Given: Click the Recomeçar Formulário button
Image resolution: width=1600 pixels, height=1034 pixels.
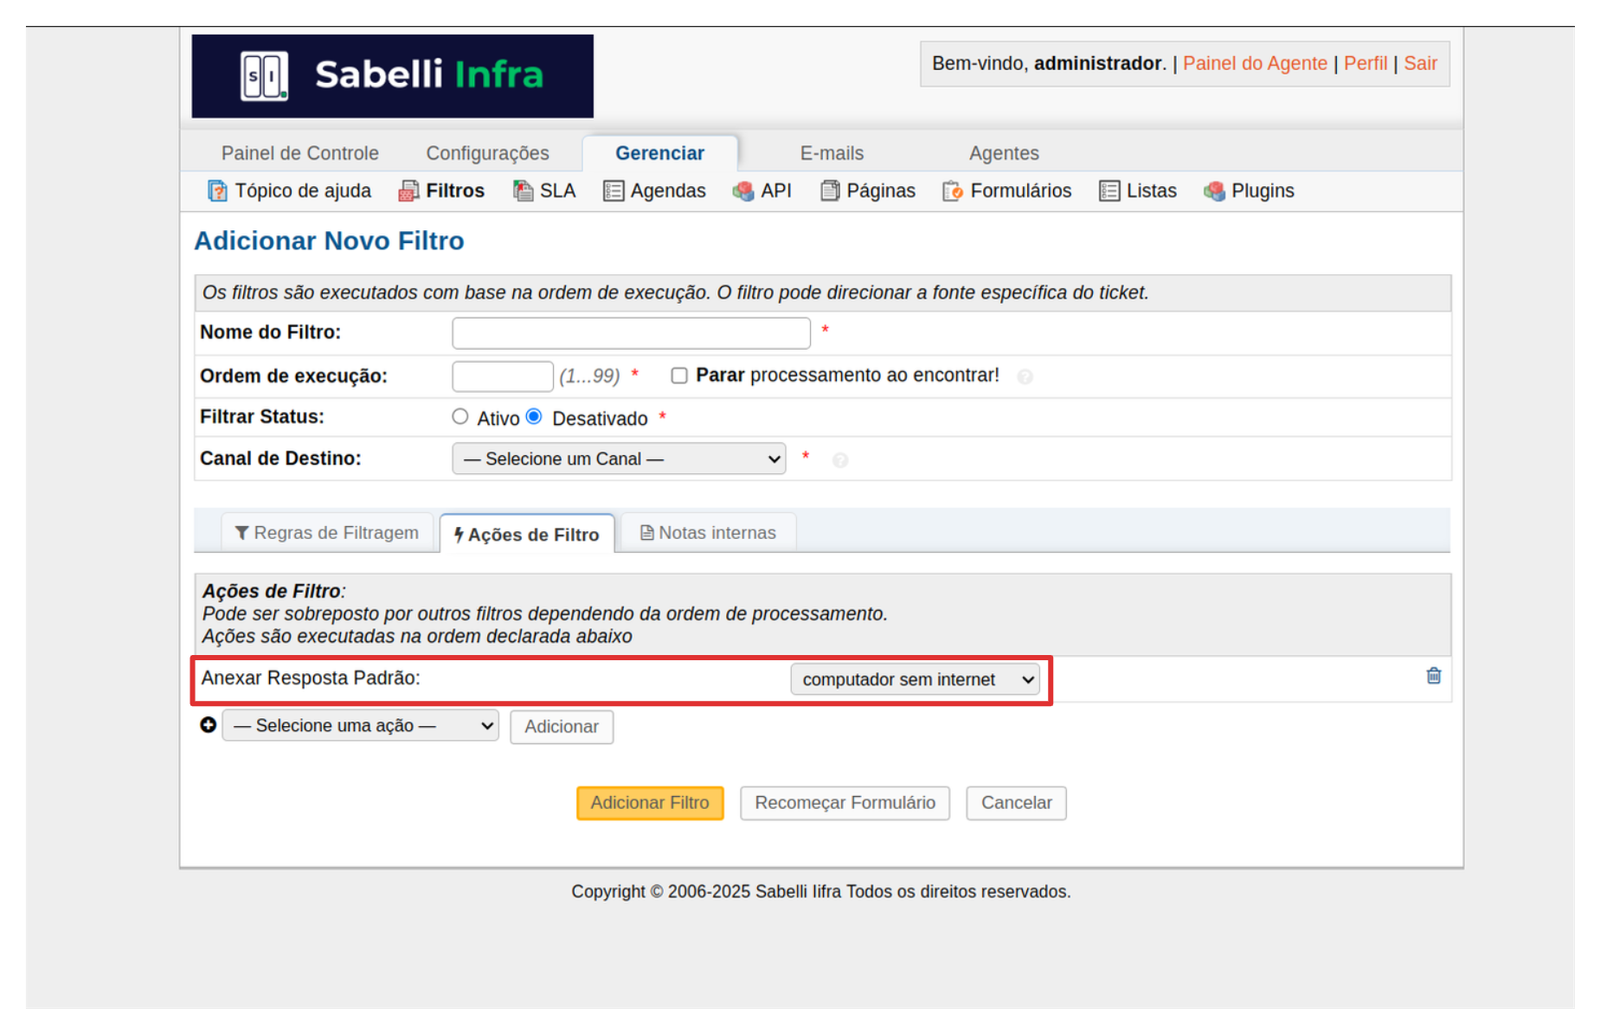Looking at the screenshot, I should click(x=845, y=803).
